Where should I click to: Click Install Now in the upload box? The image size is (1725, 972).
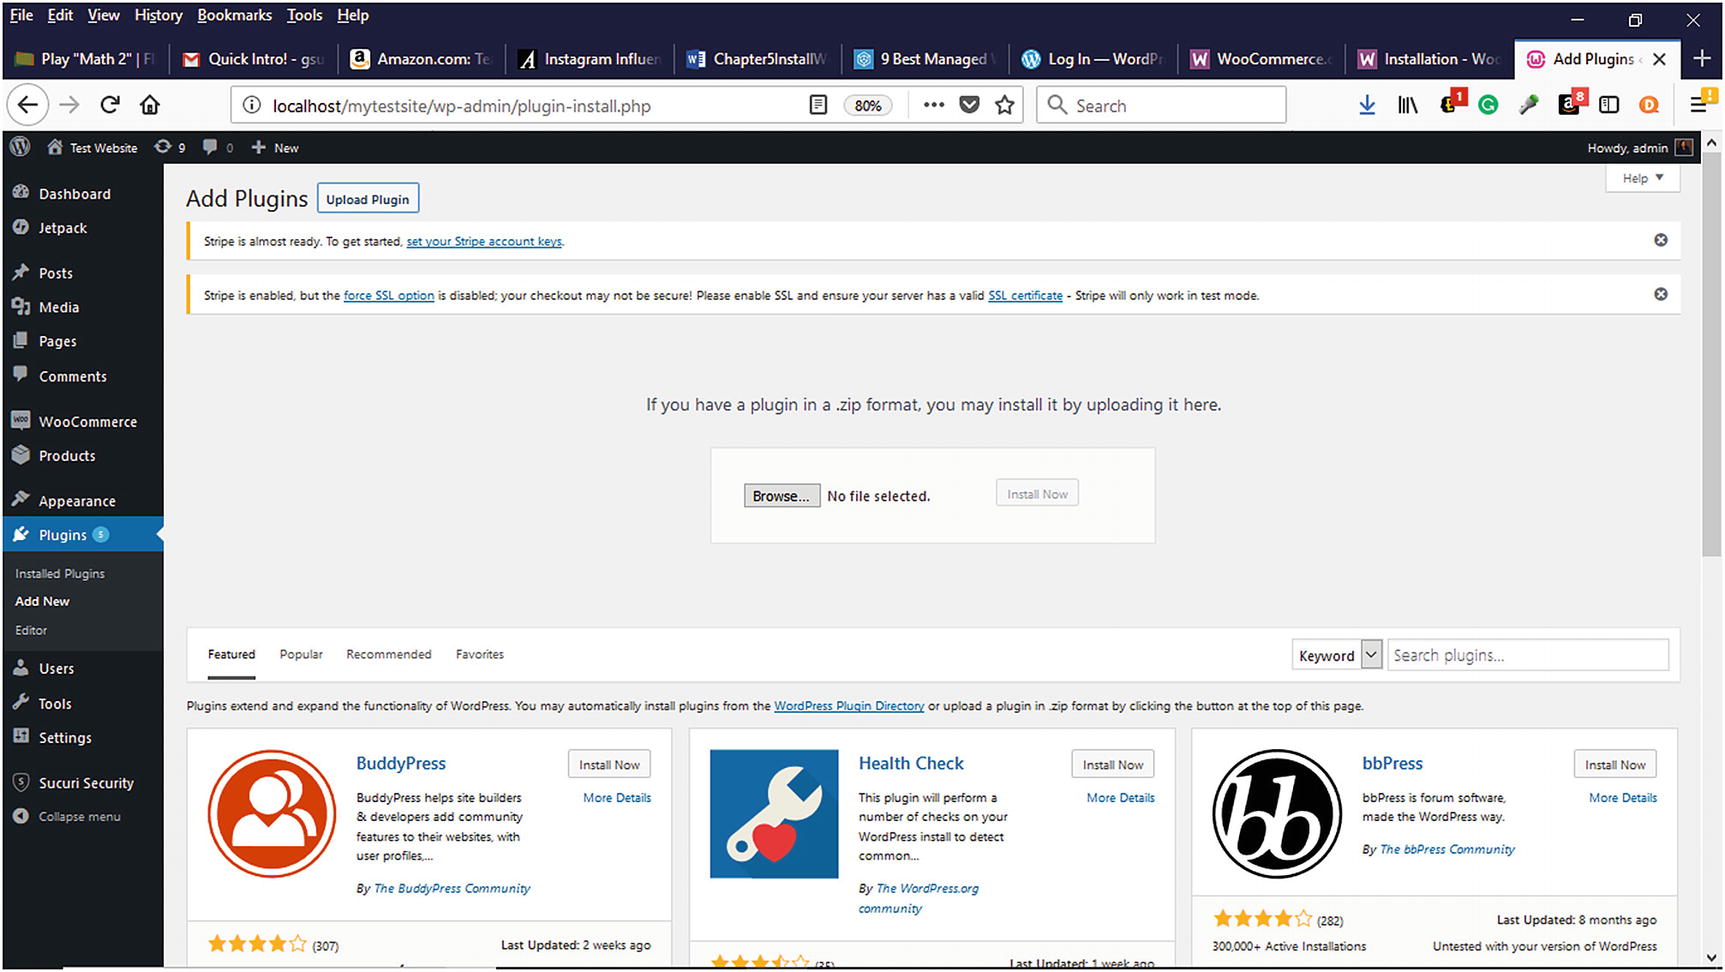tap(1037, 494)
